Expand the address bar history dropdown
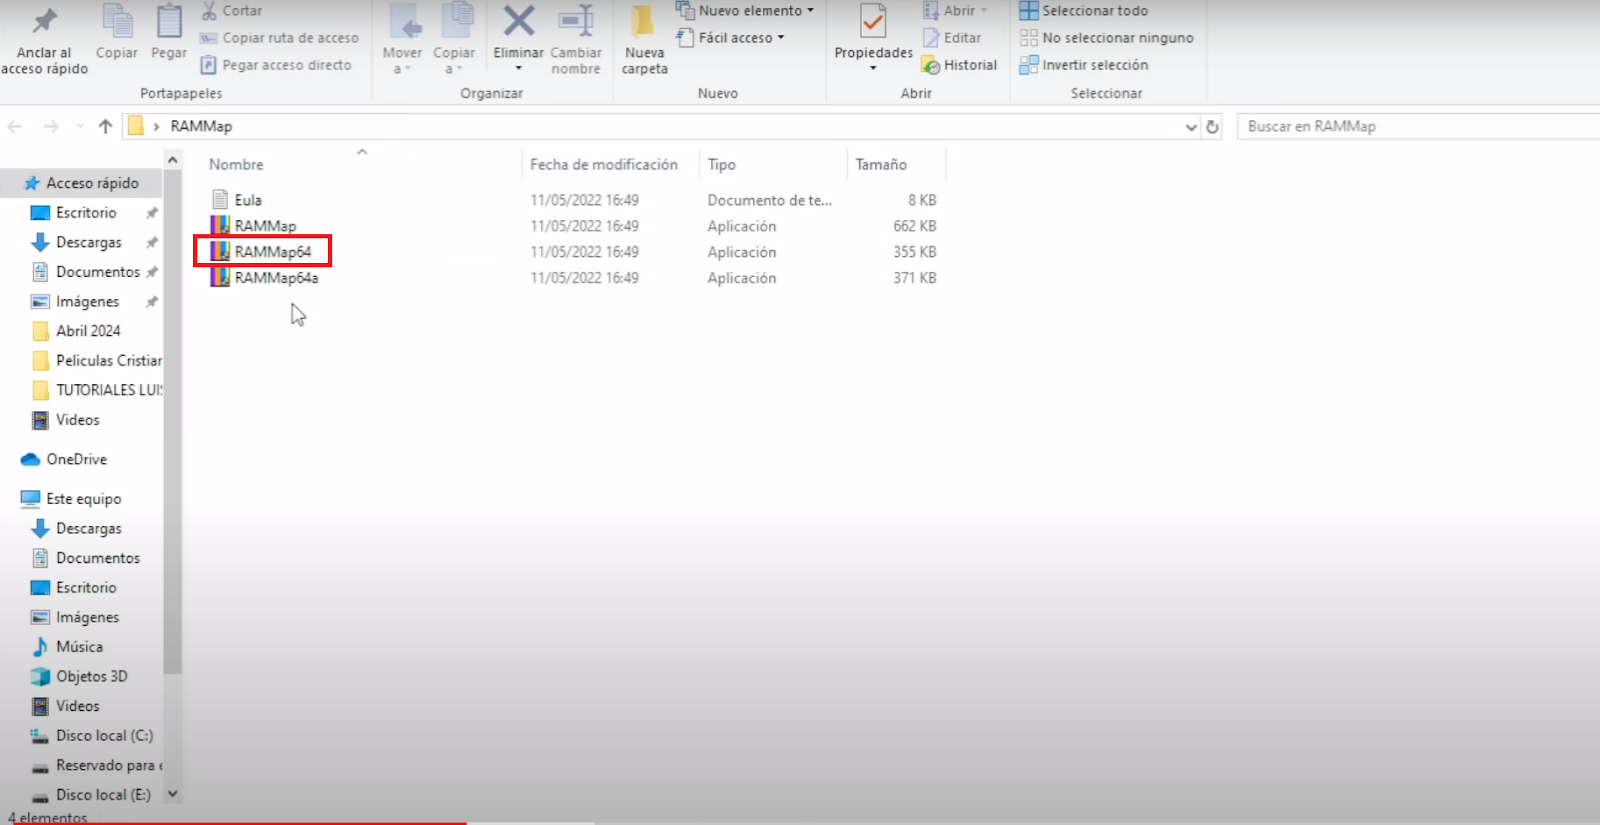1600x825 pixels. [1191, 127]
